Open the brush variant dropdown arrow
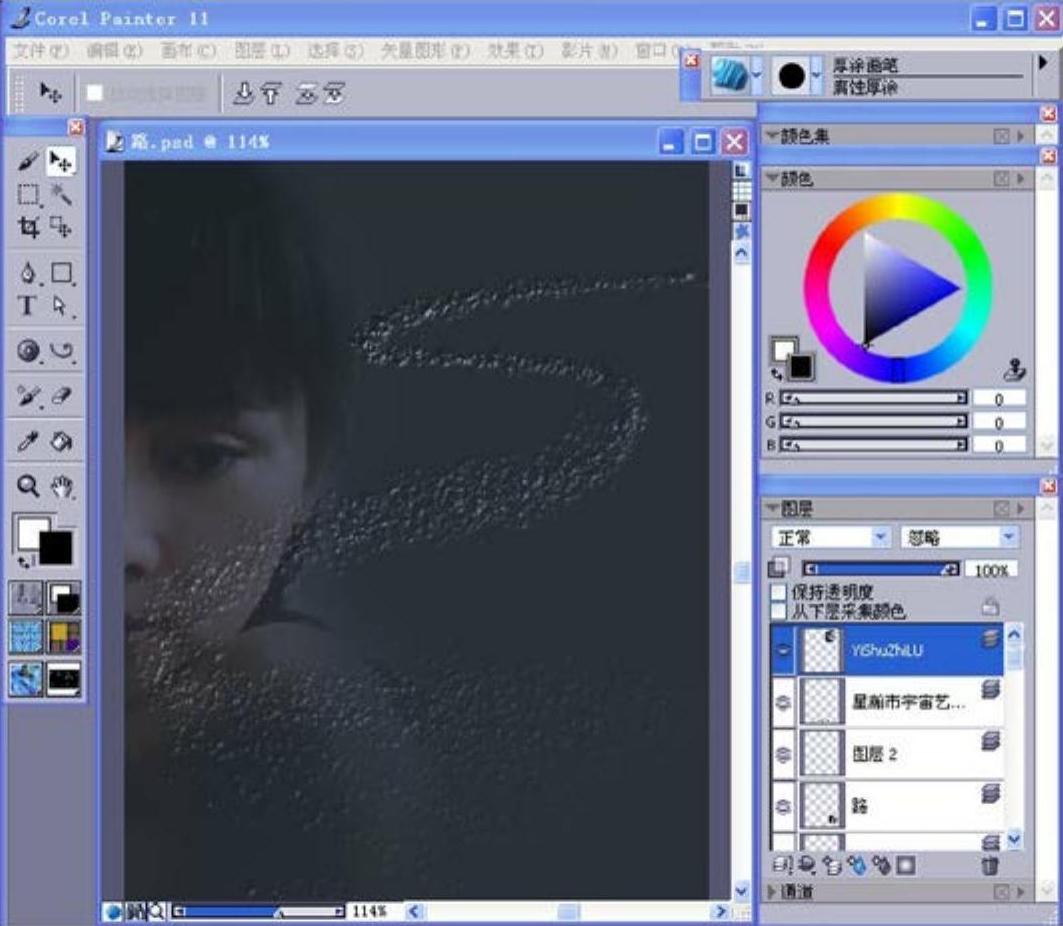Screen dimensions: 1063x926 [817, 75]
